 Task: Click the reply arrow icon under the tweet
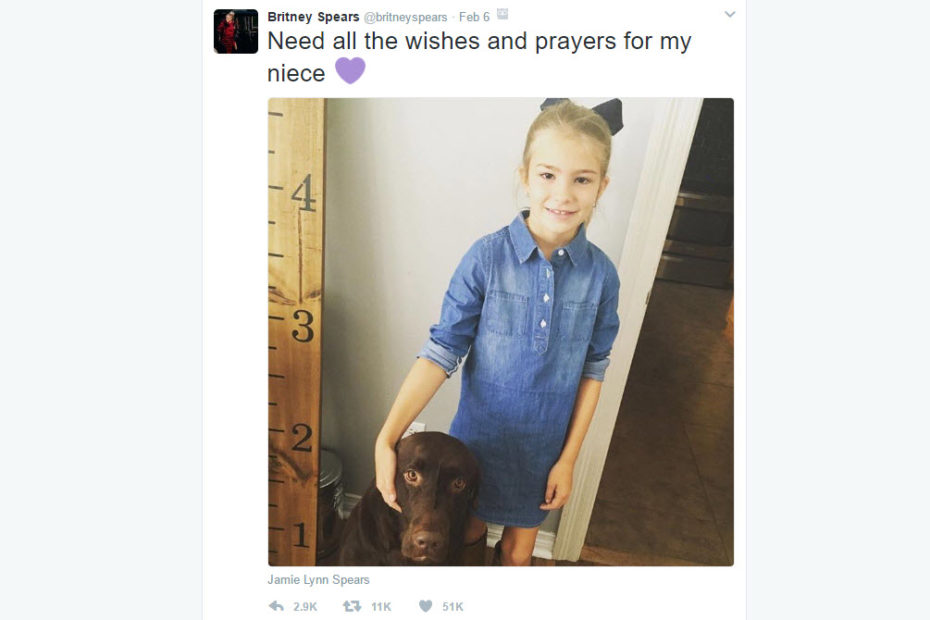click(x=276, y=606)
